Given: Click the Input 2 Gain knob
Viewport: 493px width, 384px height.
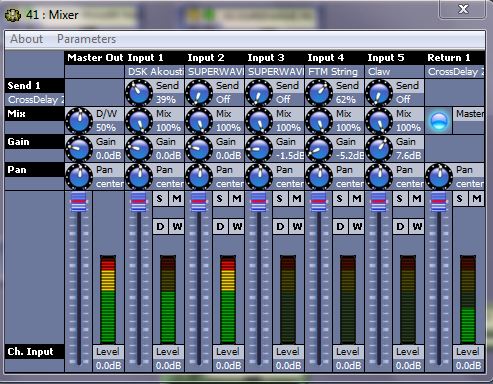Looking at the screenshot, I should (199, 149).
